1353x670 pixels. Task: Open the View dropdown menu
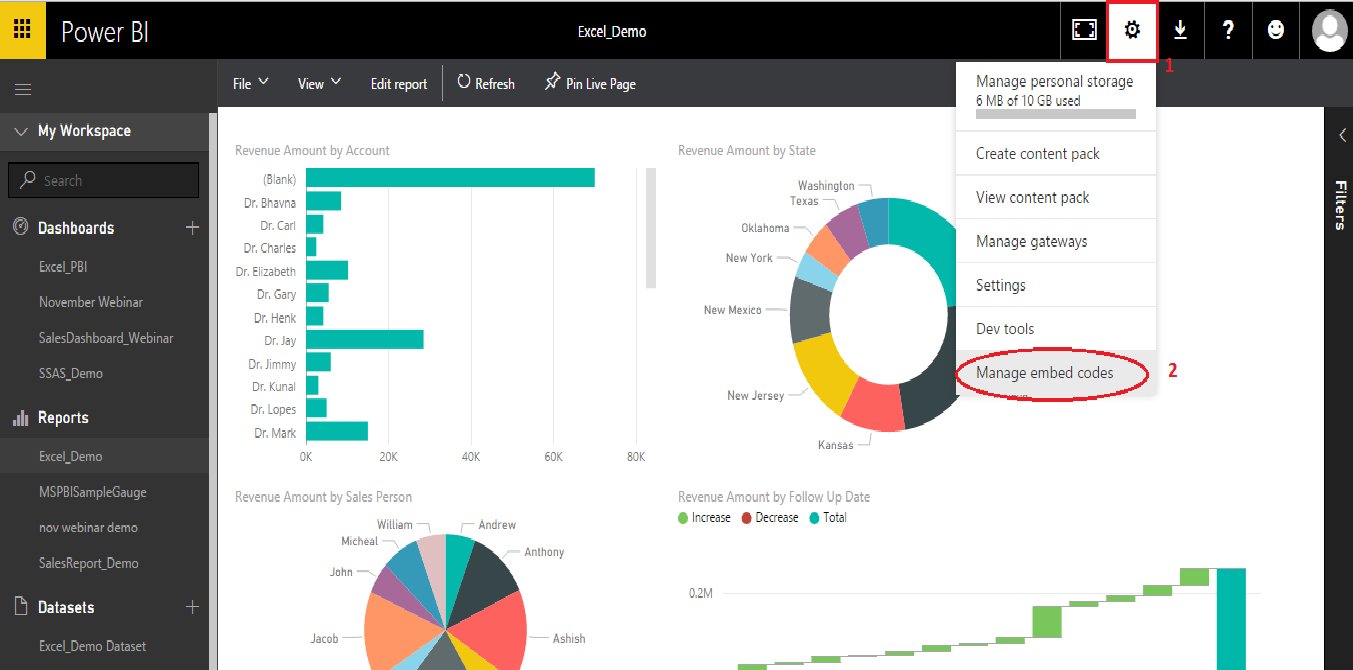319,84
